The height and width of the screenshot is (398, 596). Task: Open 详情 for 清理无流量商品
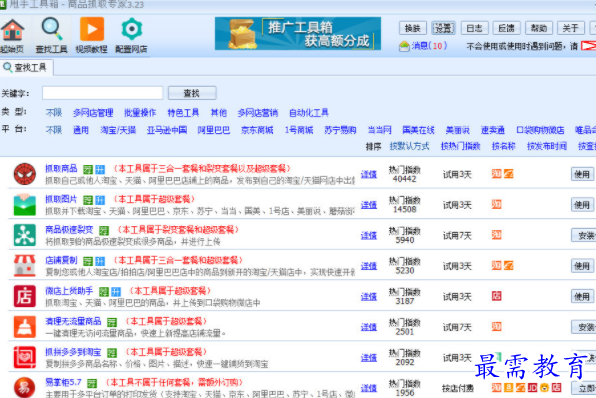369,327
